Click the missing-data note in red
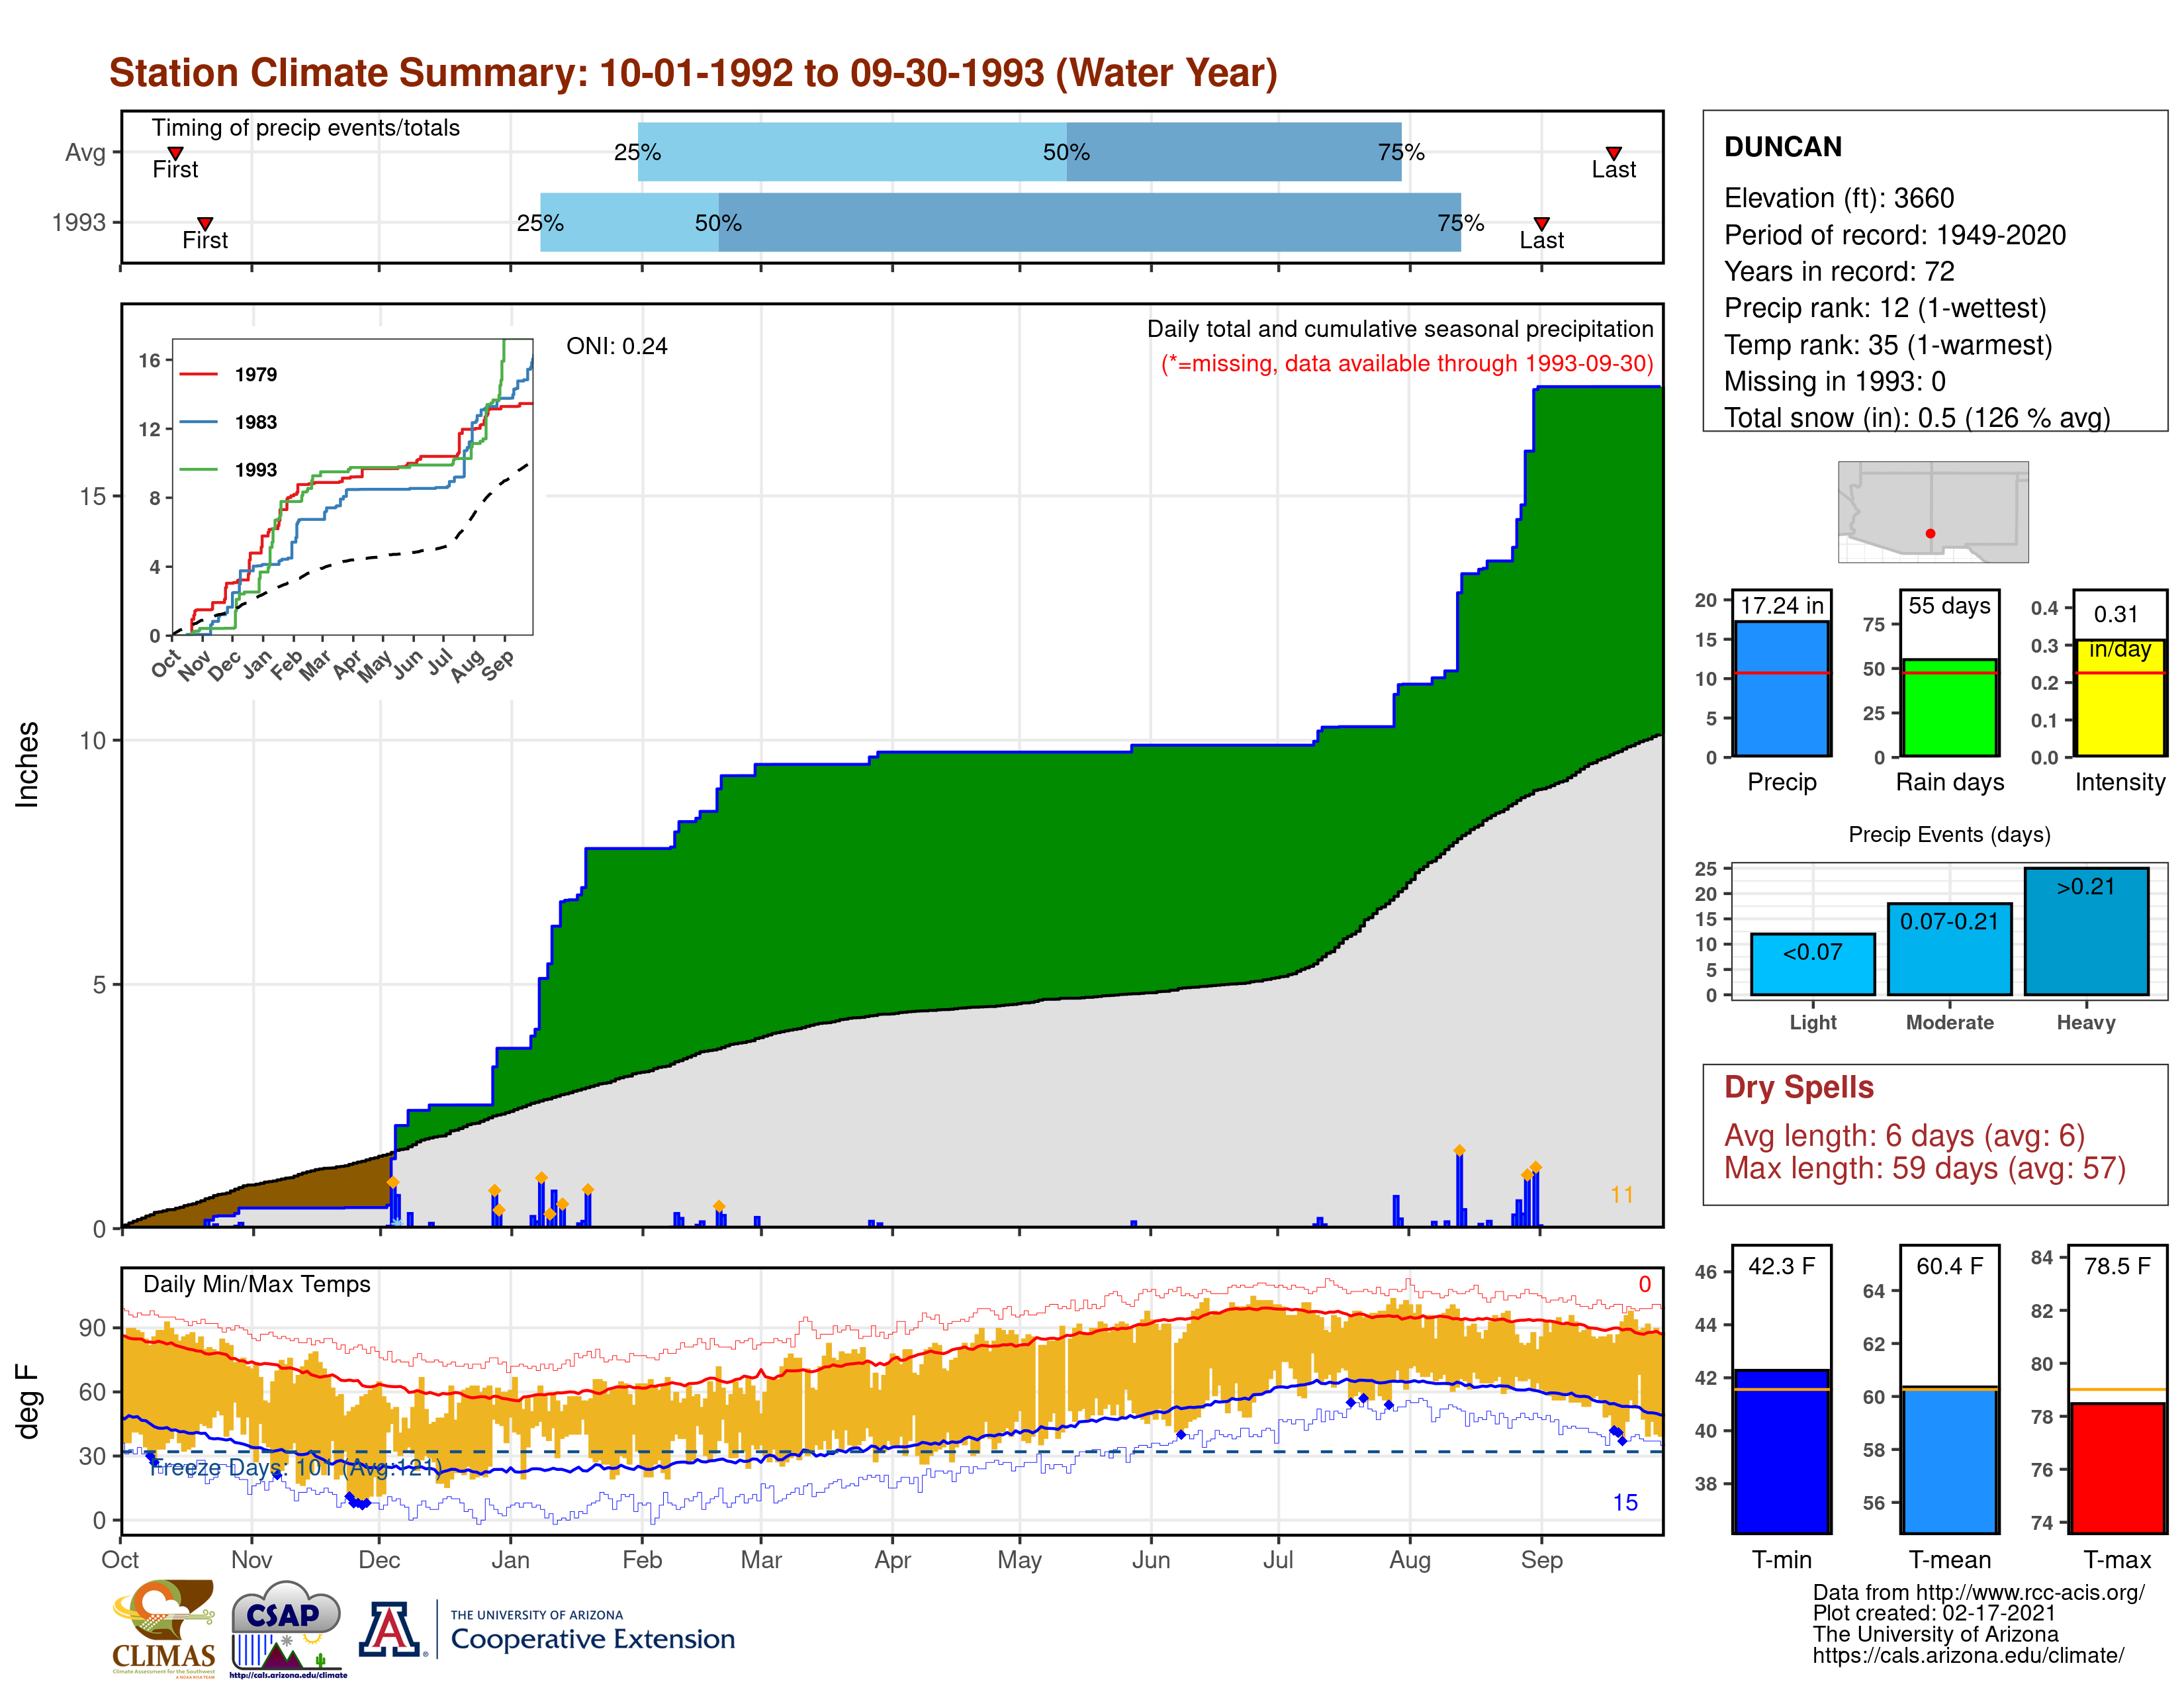The height and width of the screenshot is (1688, 2184). pos(1407,363)
